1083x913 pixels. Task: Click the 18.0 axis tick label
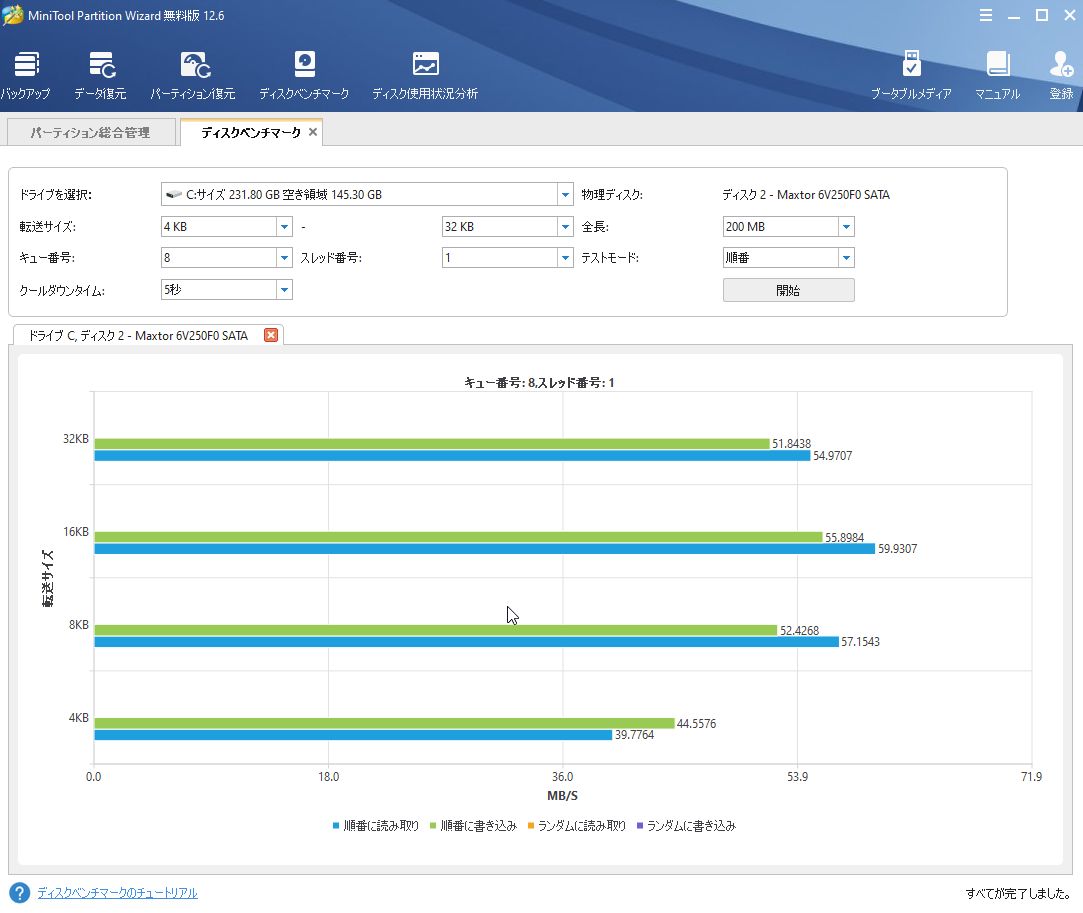[x=329, y=776]
